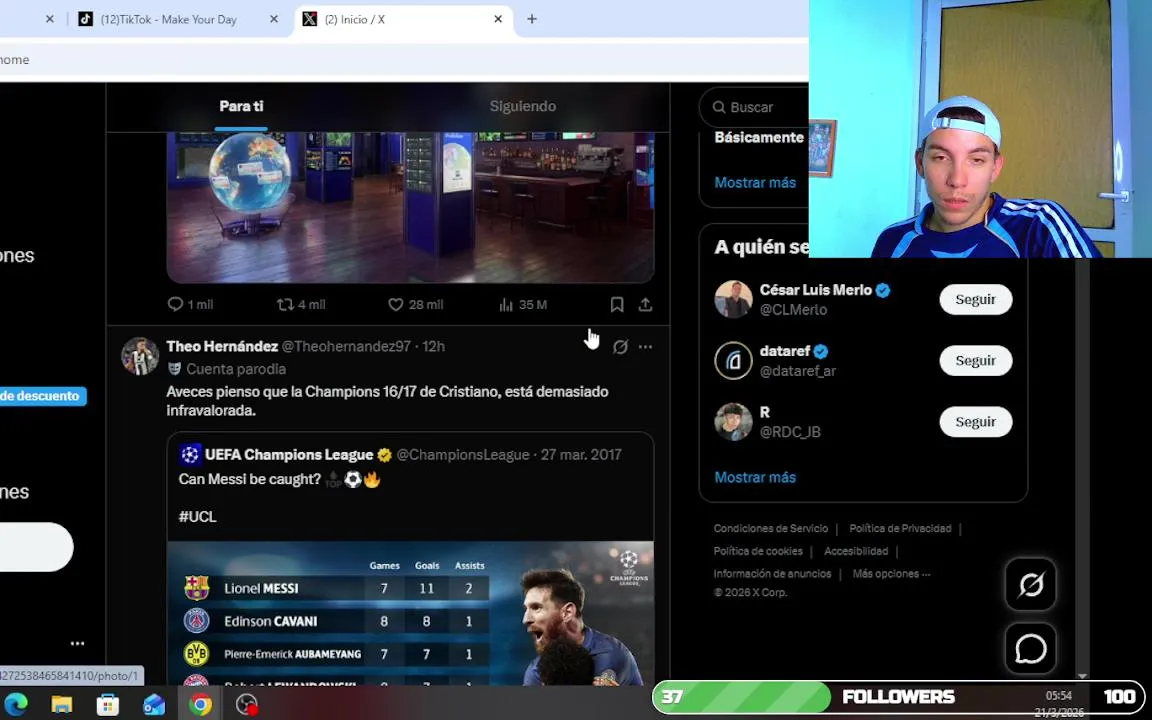Open Información de anuncios link
The height and width of the screenshot is (720, 1152).
[x=772, y=574]
